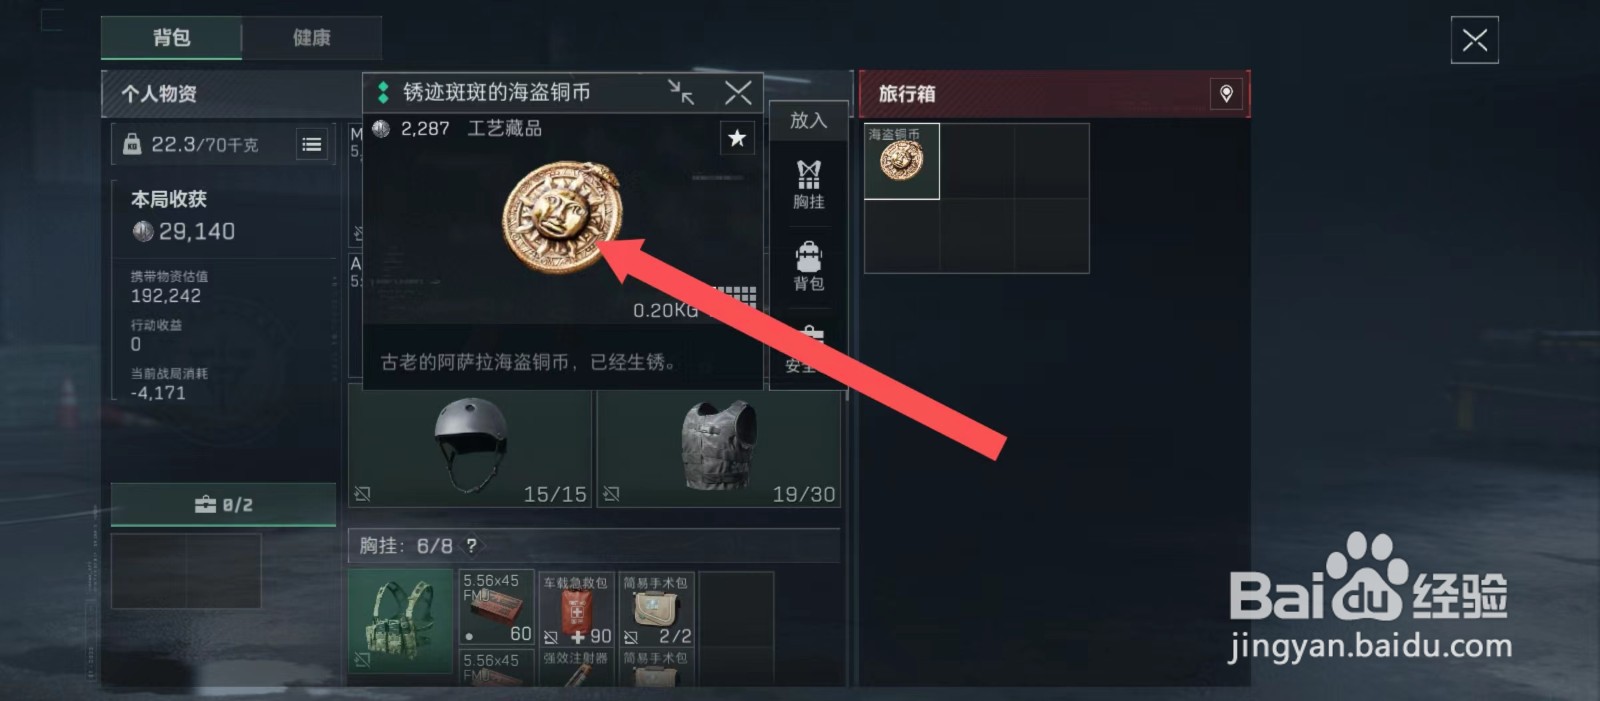Viewport: 1600px width, 701px height.
Task: Toggle the list view icon beside the weight
Action: click(x=312, y=145)
